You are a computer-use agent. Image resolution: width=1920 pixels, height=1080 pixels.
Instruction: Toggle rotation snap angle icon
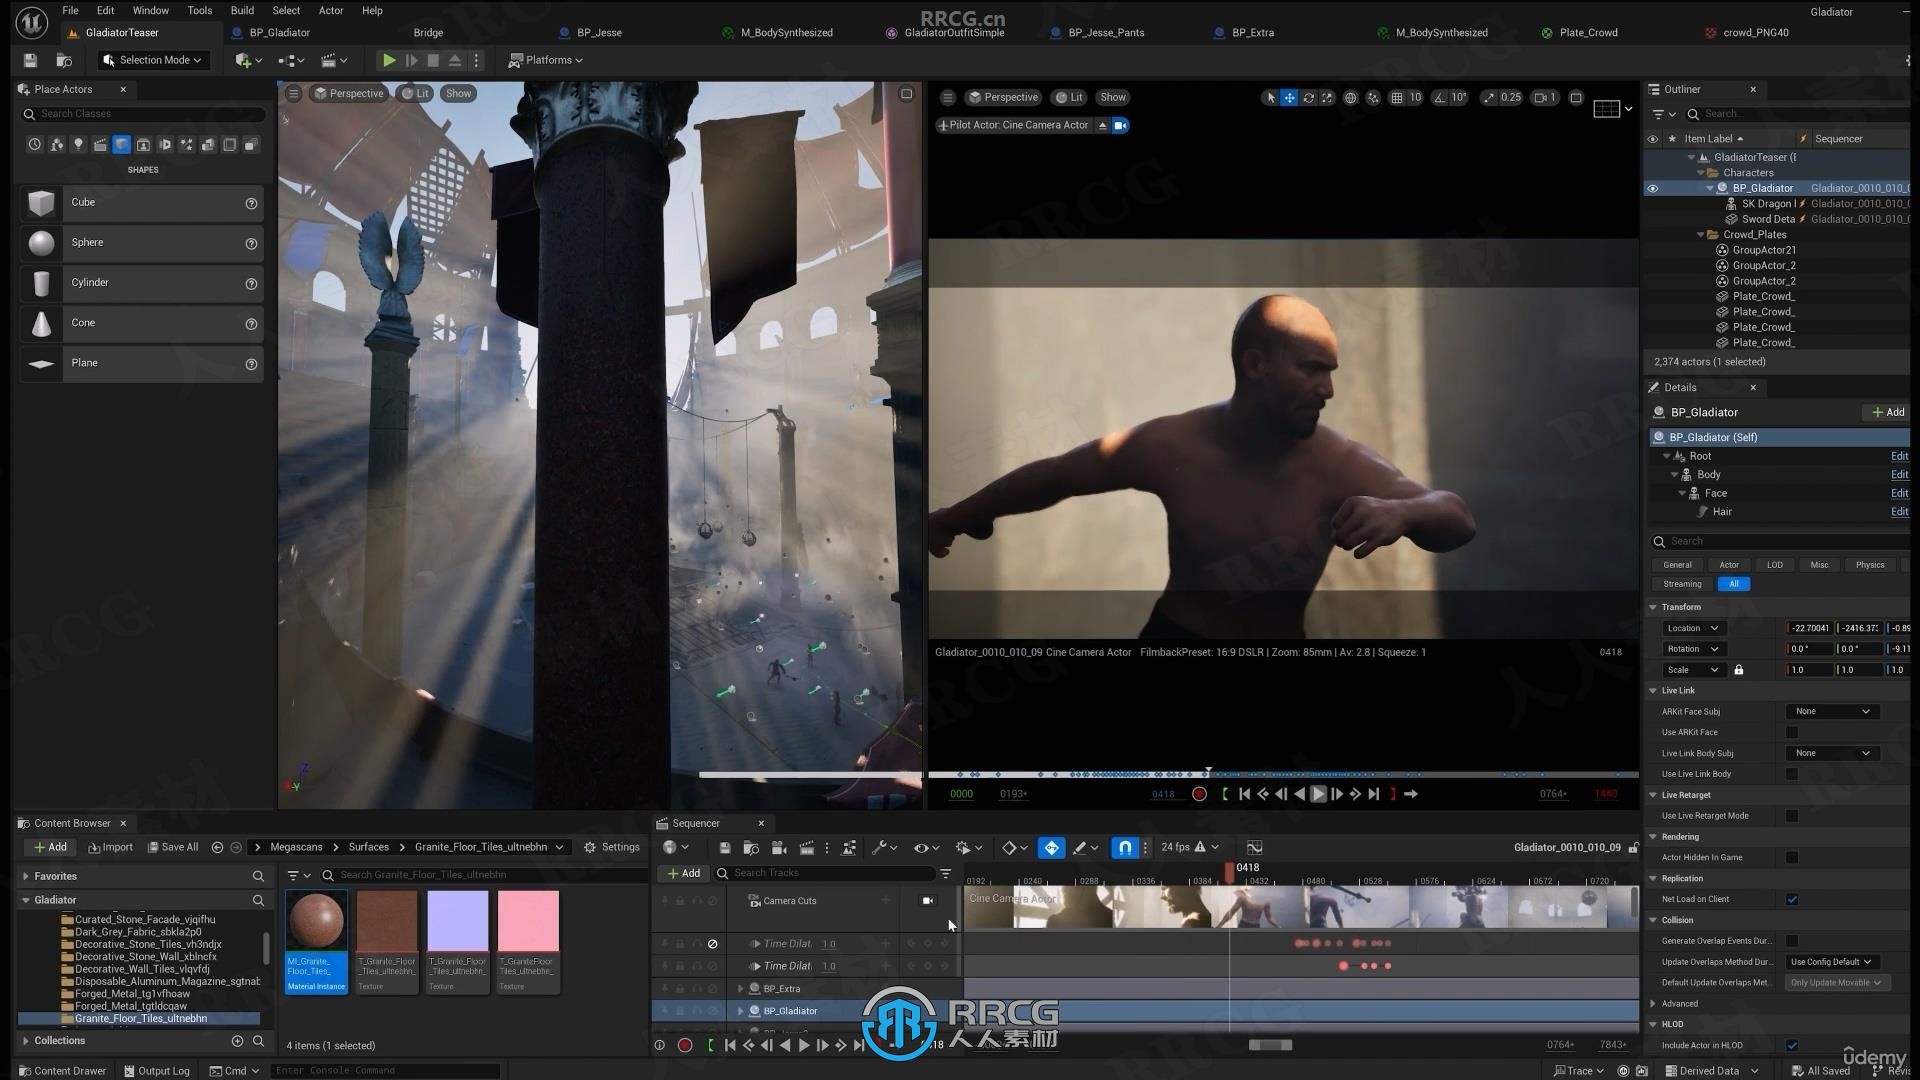[x=1439, y=97]
